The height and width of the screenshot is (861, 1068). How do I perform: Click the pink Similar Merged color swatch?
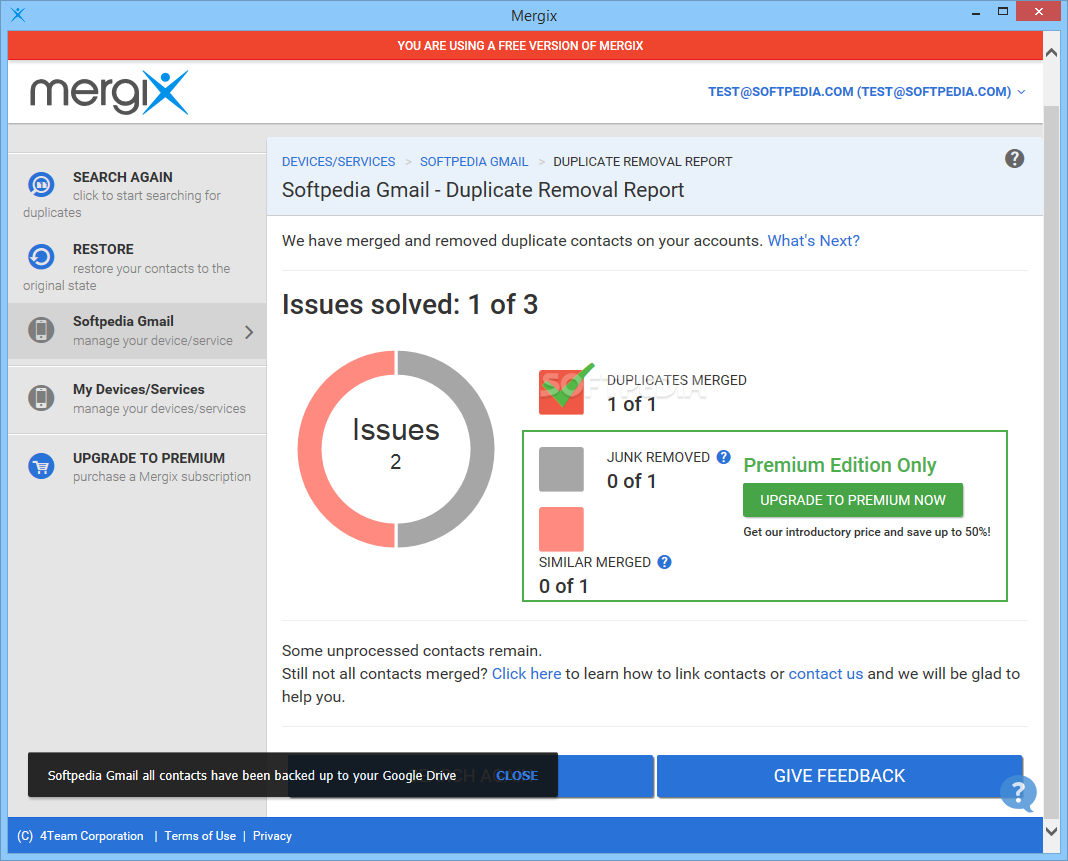point(561,529)
